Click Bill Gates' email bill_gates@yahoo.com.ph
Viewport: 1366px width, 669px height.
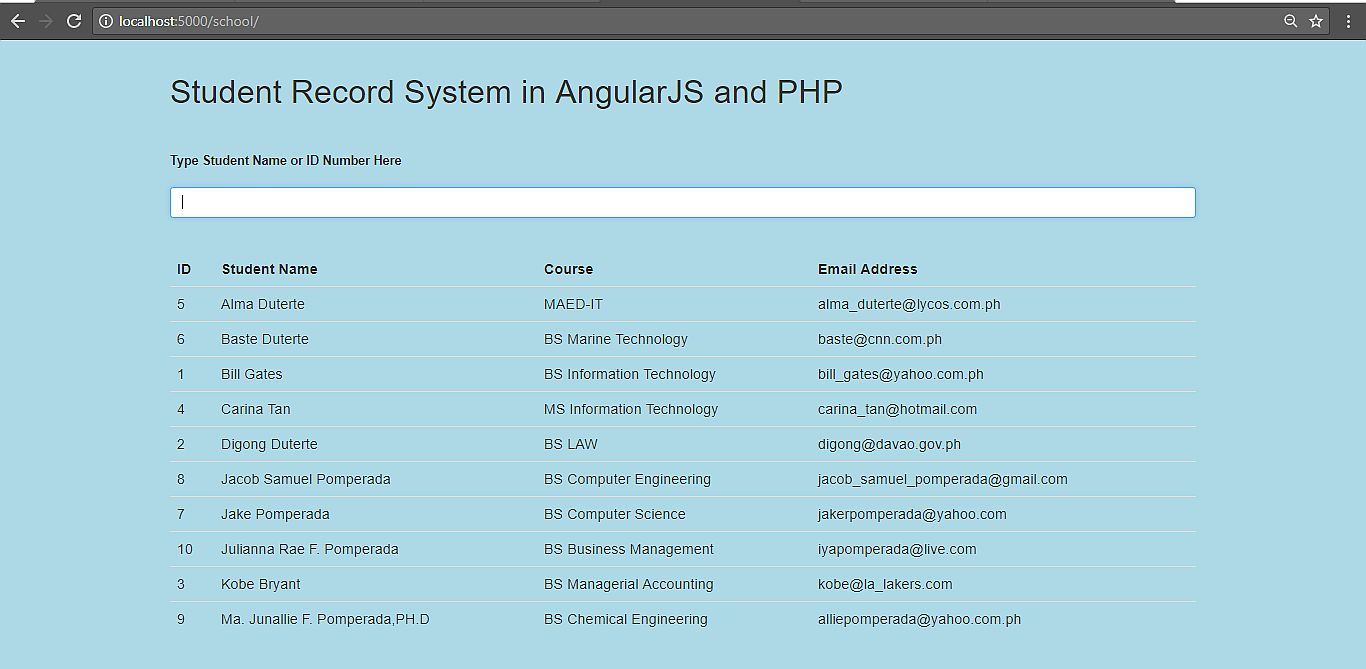(x=901, y=374)
